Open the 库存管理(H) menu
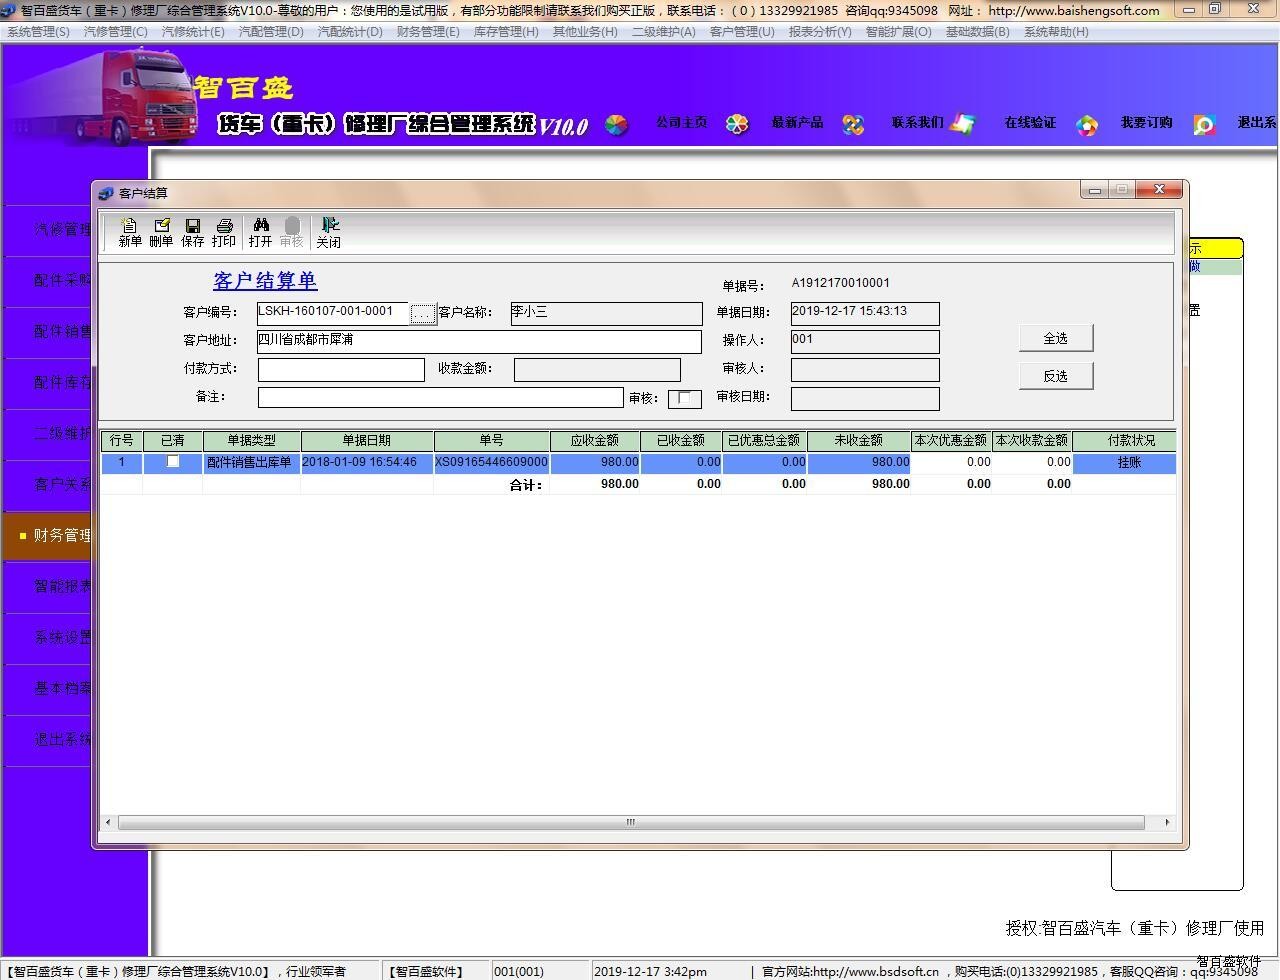The image size is (1280, 980). click(x=506, y=32)
